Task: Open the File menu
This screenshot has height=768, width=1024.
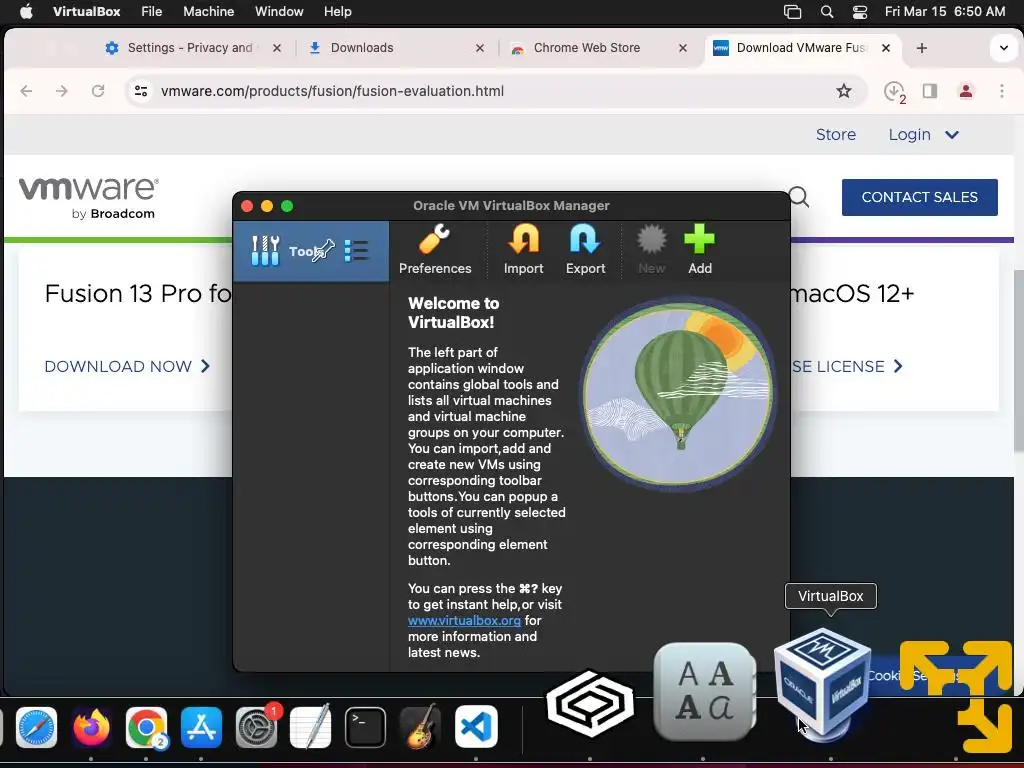Action: [152, 11]
